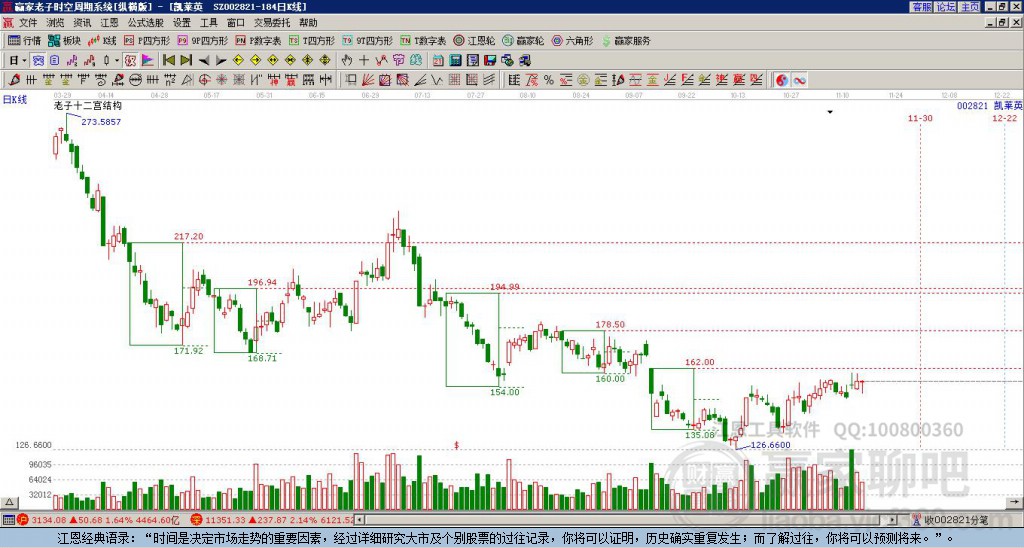The image size is (1024, 548).
Task: Jump to first bar button
Action: (168, 60)
